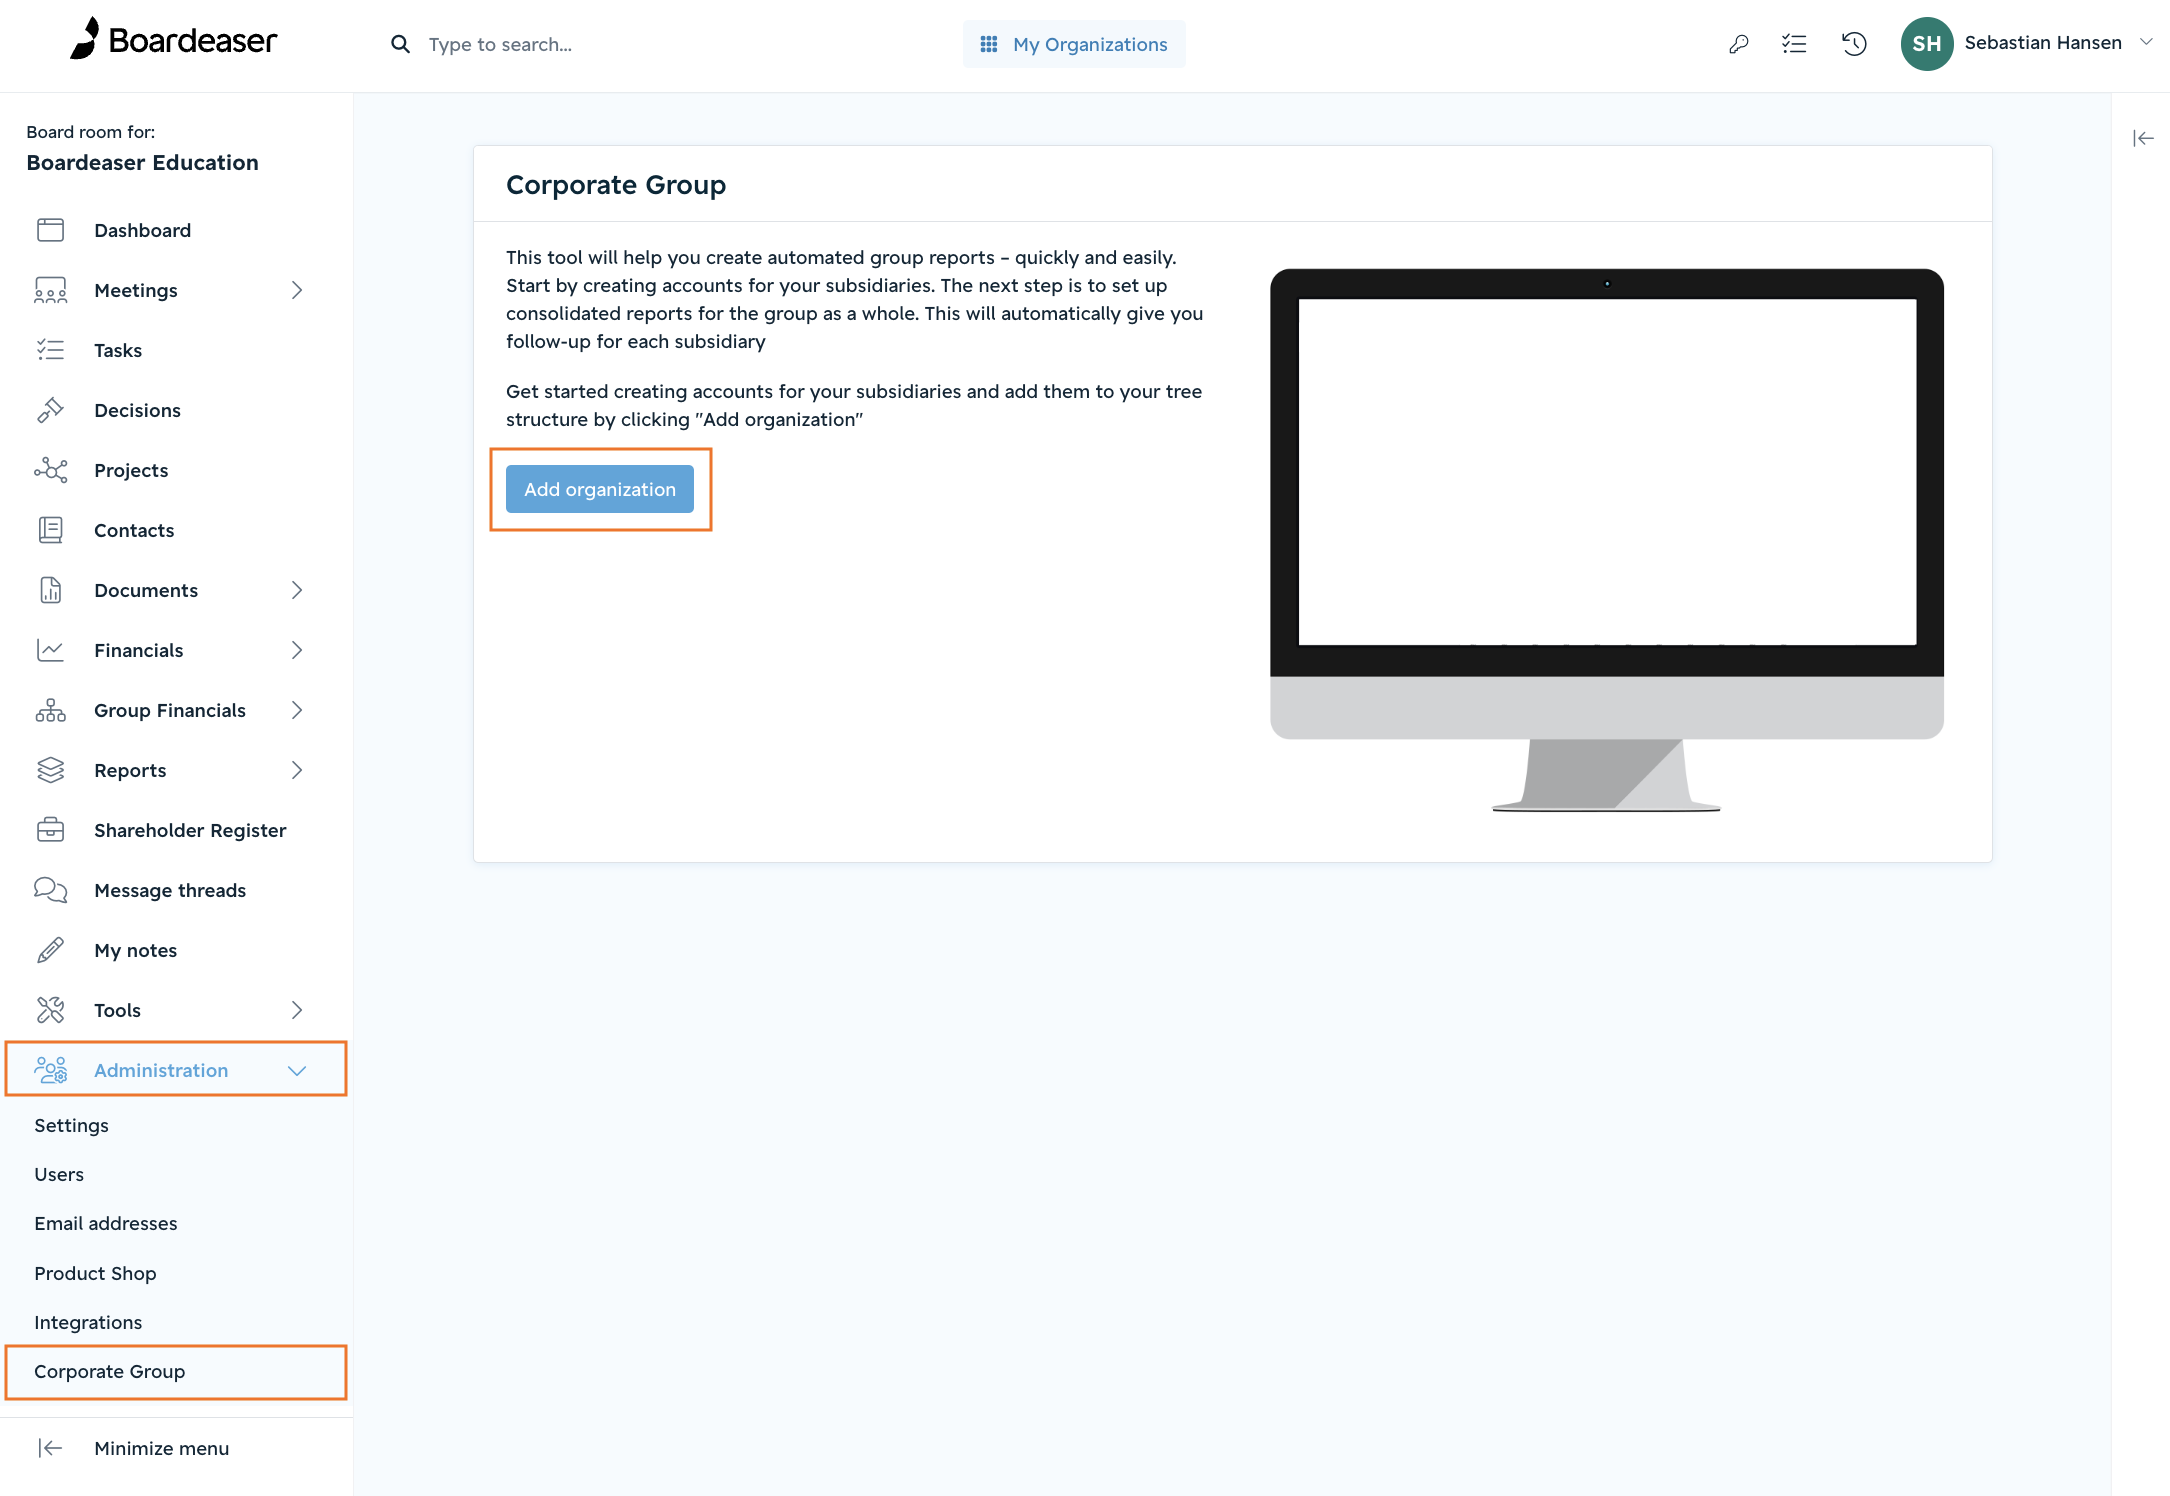Click the Documents file icon
The image size is (2170, 1496).
click(50, 590)
